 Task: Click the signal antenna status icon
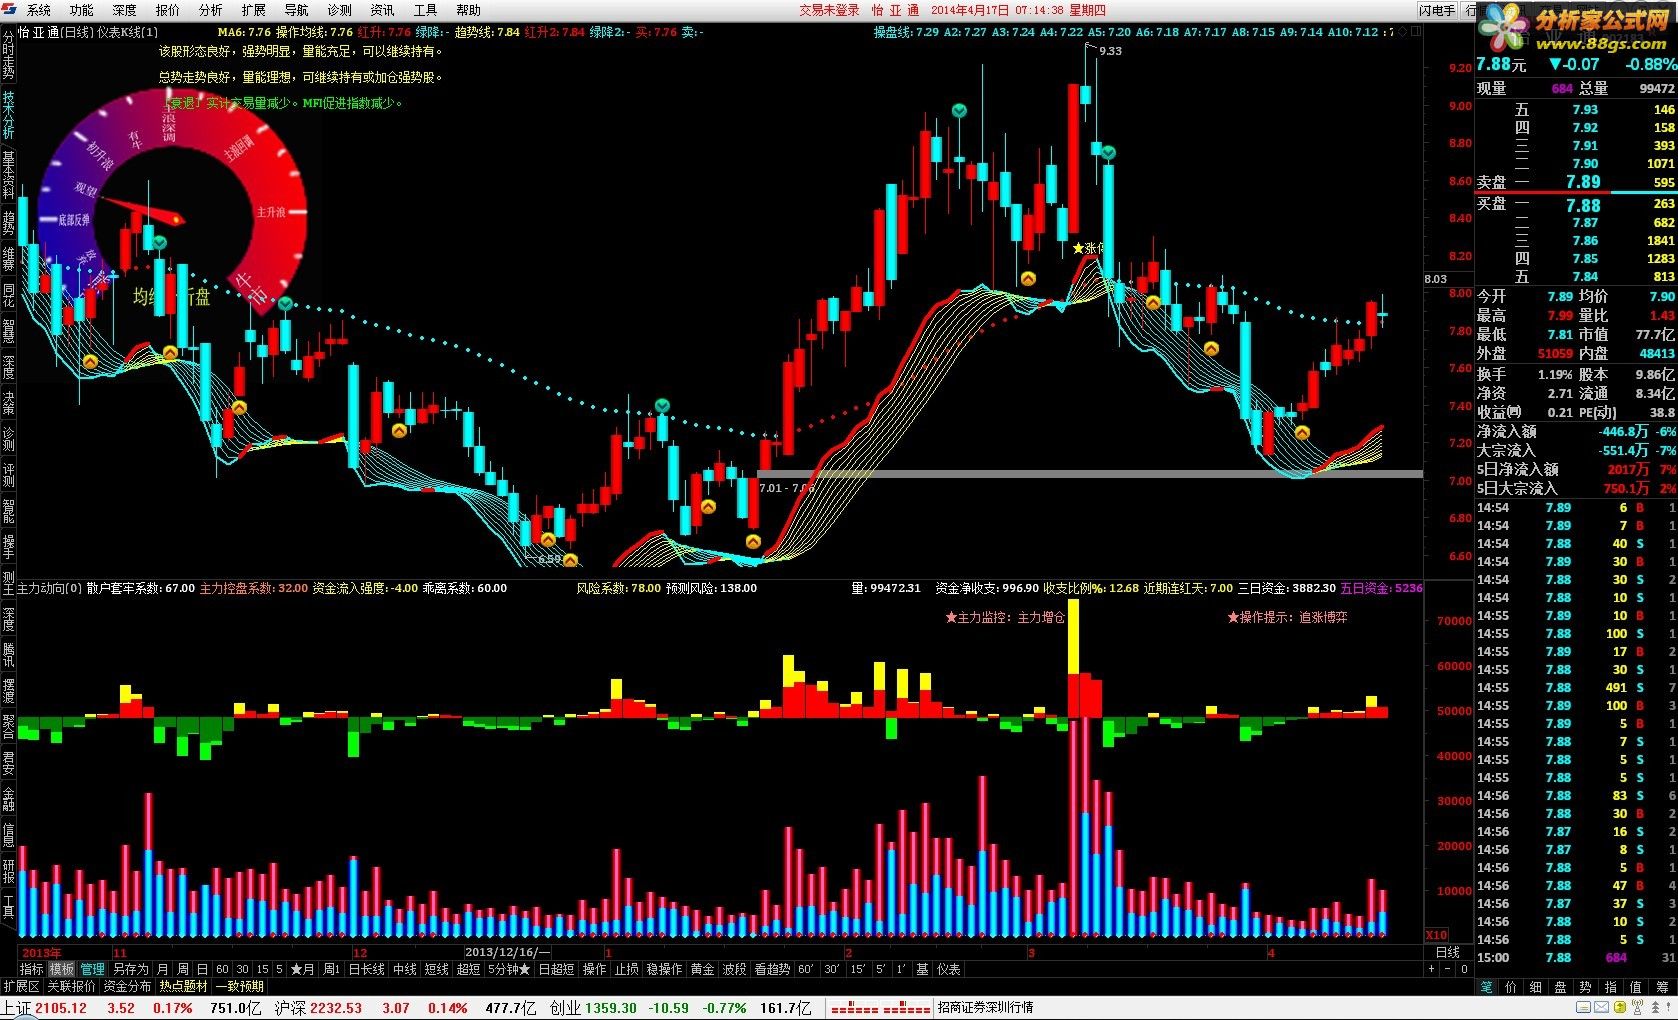pos(1637,1007)
